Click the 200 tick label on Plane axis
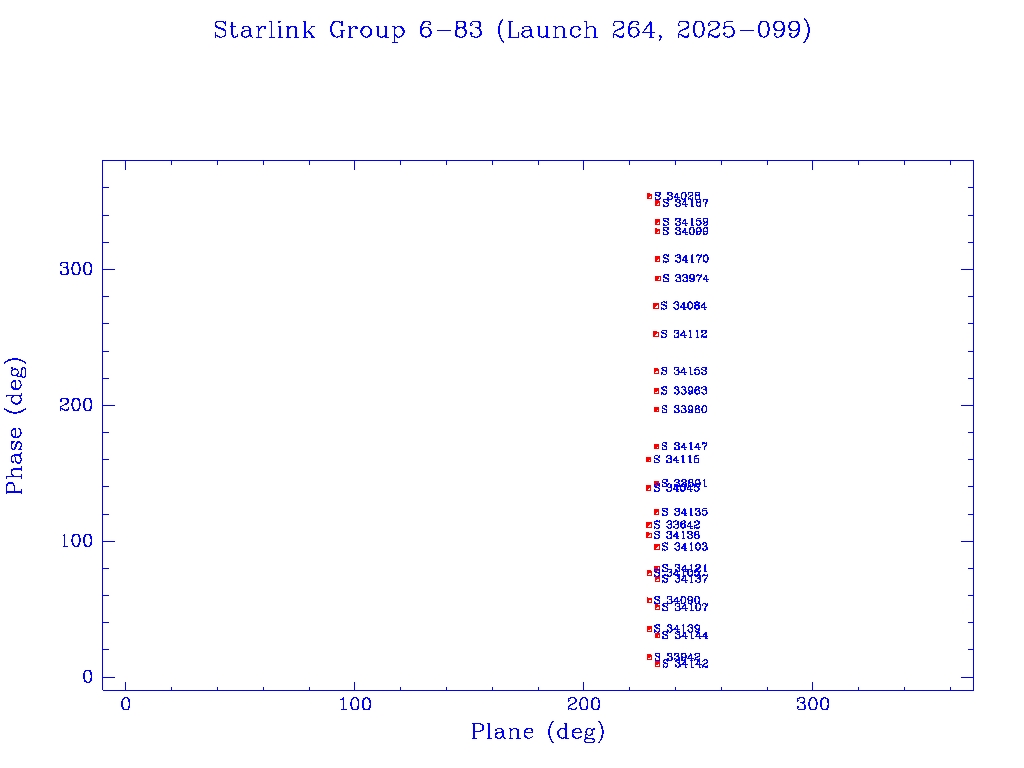This screenshot has height=768, width=1024. coord(584,705)
